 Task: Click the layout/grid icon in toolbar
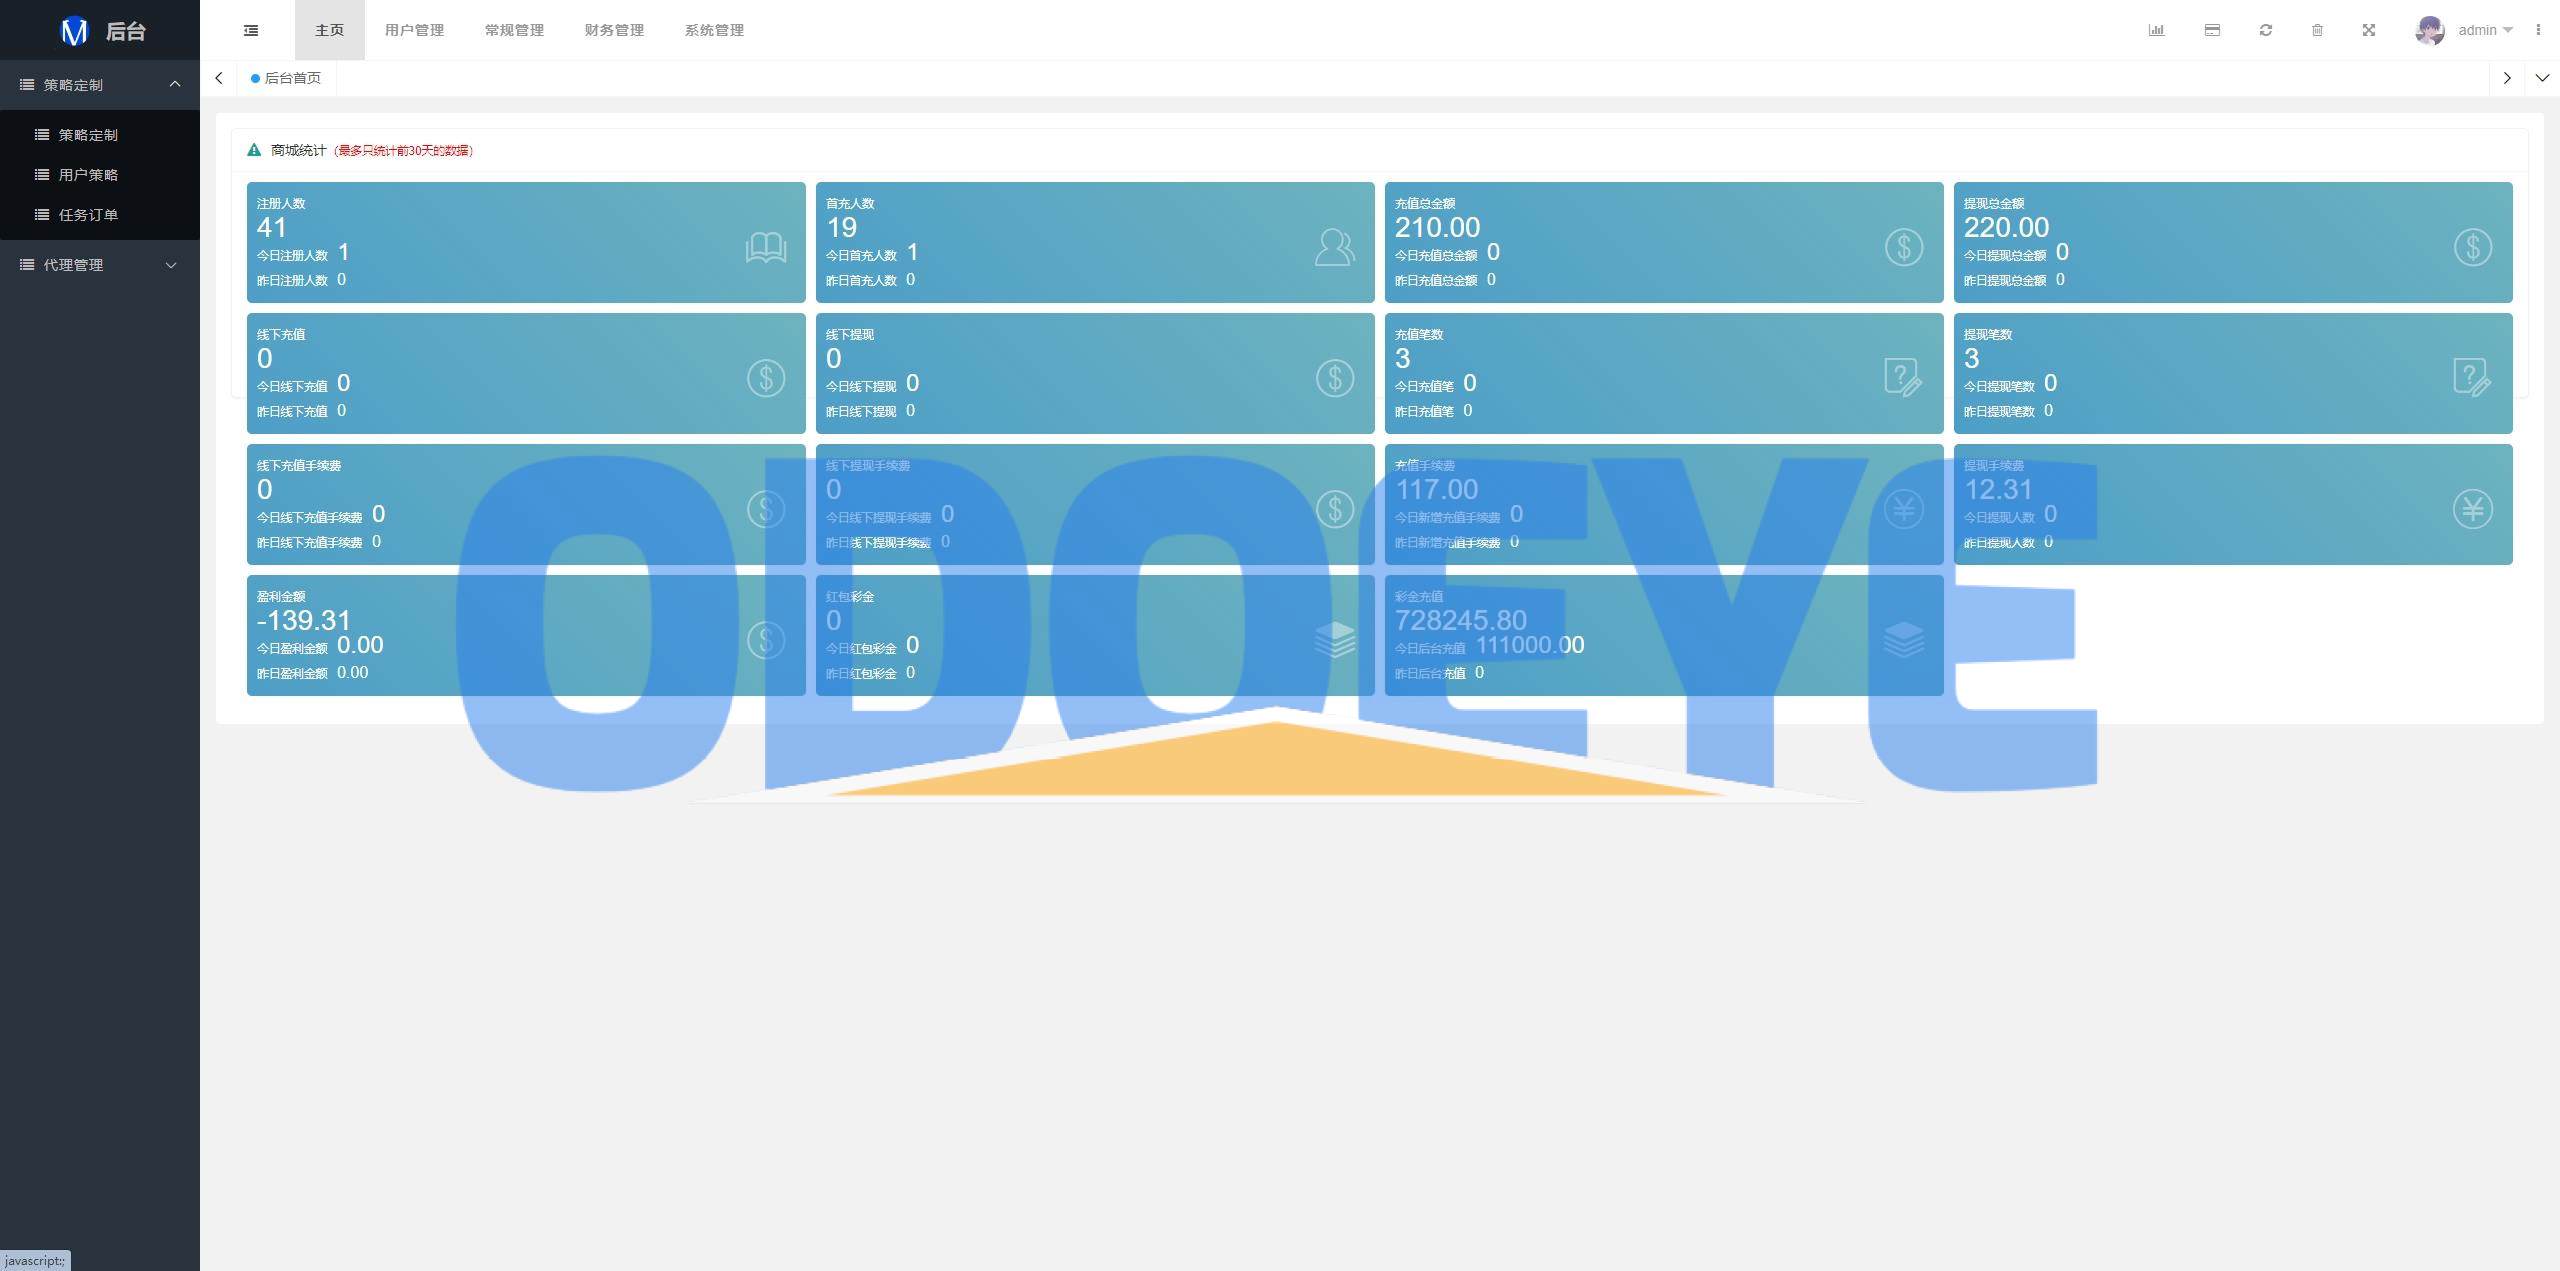click(x=2212, y=29)
